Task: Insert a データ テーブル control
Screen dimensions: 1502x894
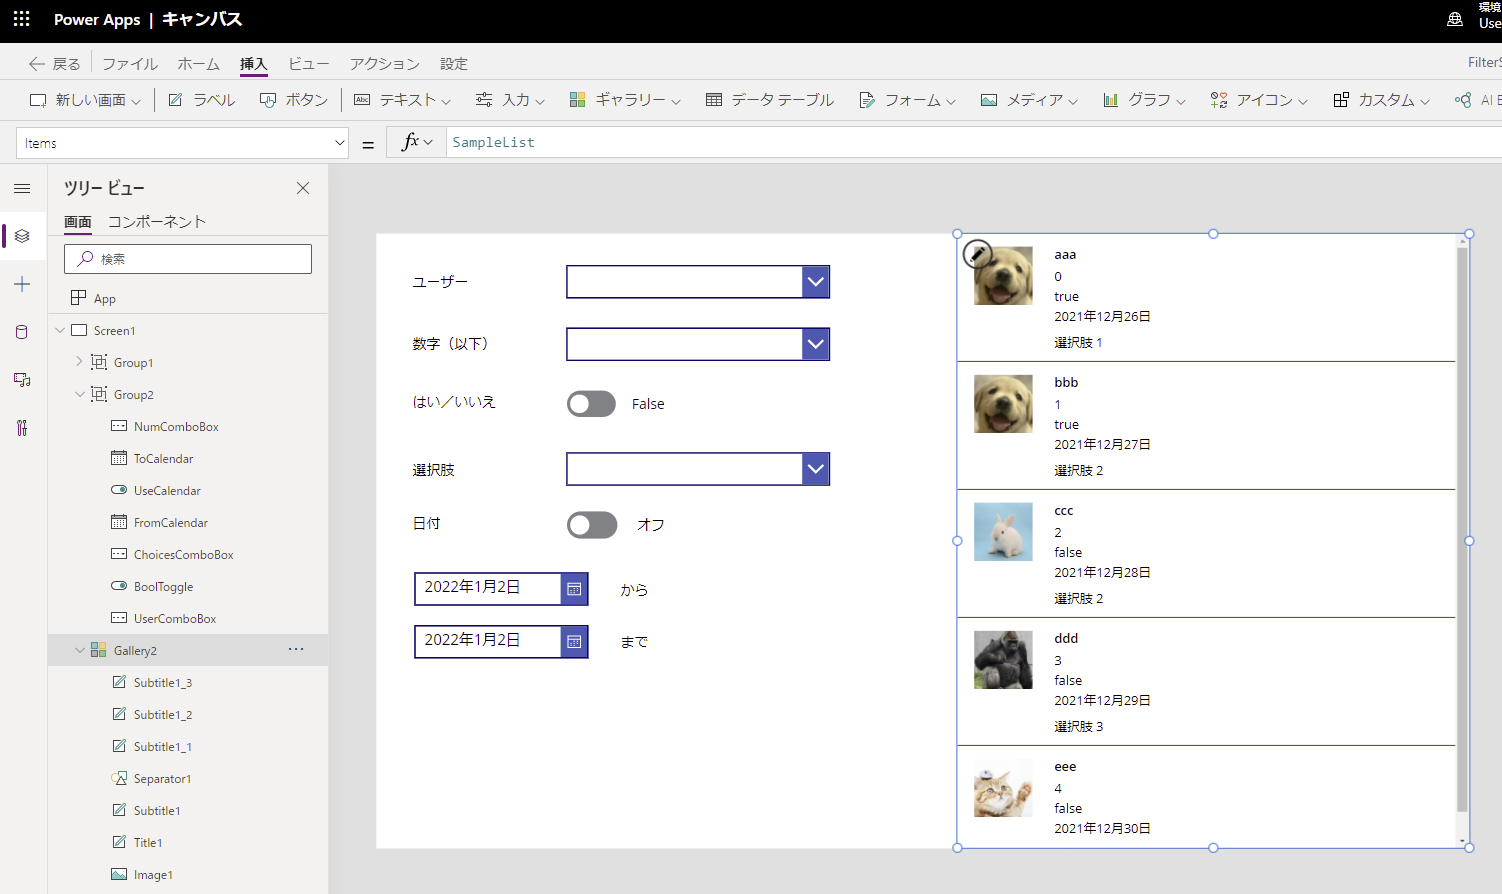Action: (770, 100)
